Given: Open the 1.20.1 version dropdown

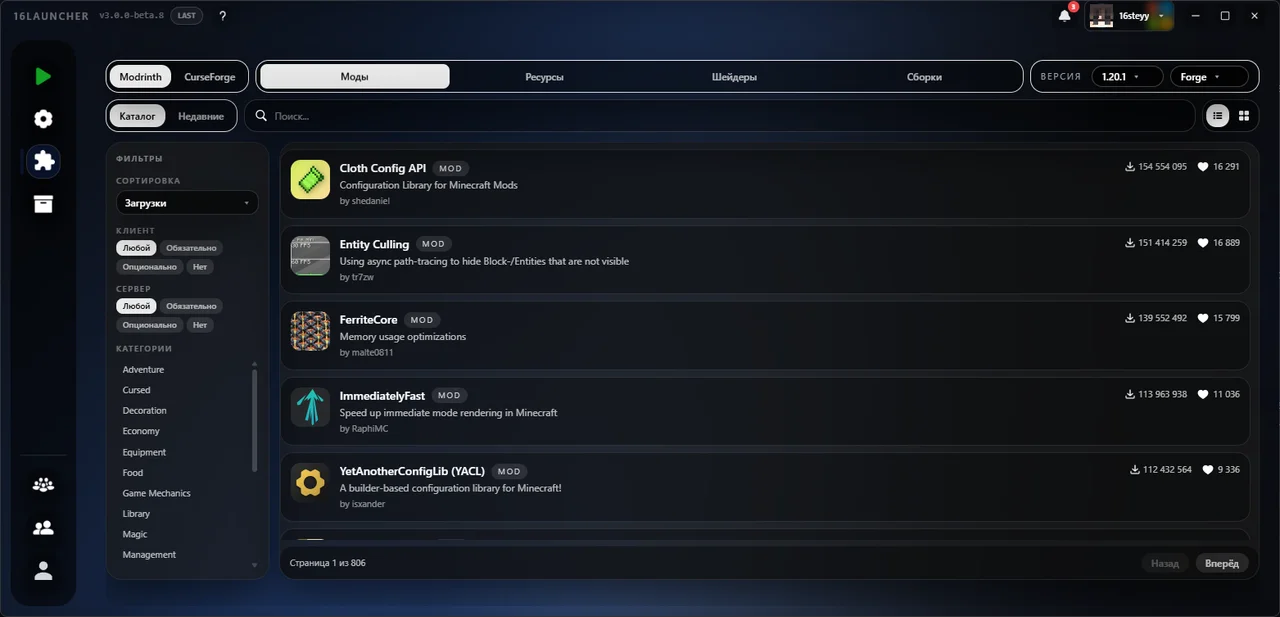Looking at the screenshot, I should pos(1126,77).
